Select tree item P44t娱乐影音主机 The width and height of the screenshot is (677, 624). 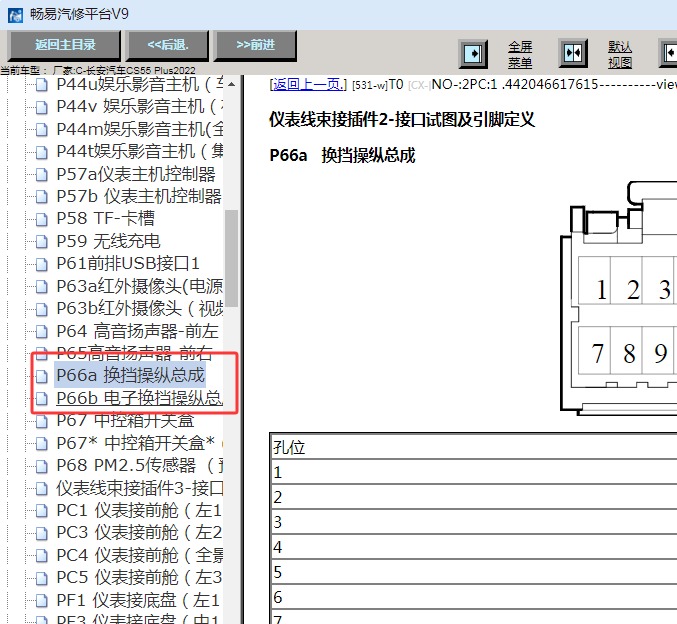click(x=139, y=152)
